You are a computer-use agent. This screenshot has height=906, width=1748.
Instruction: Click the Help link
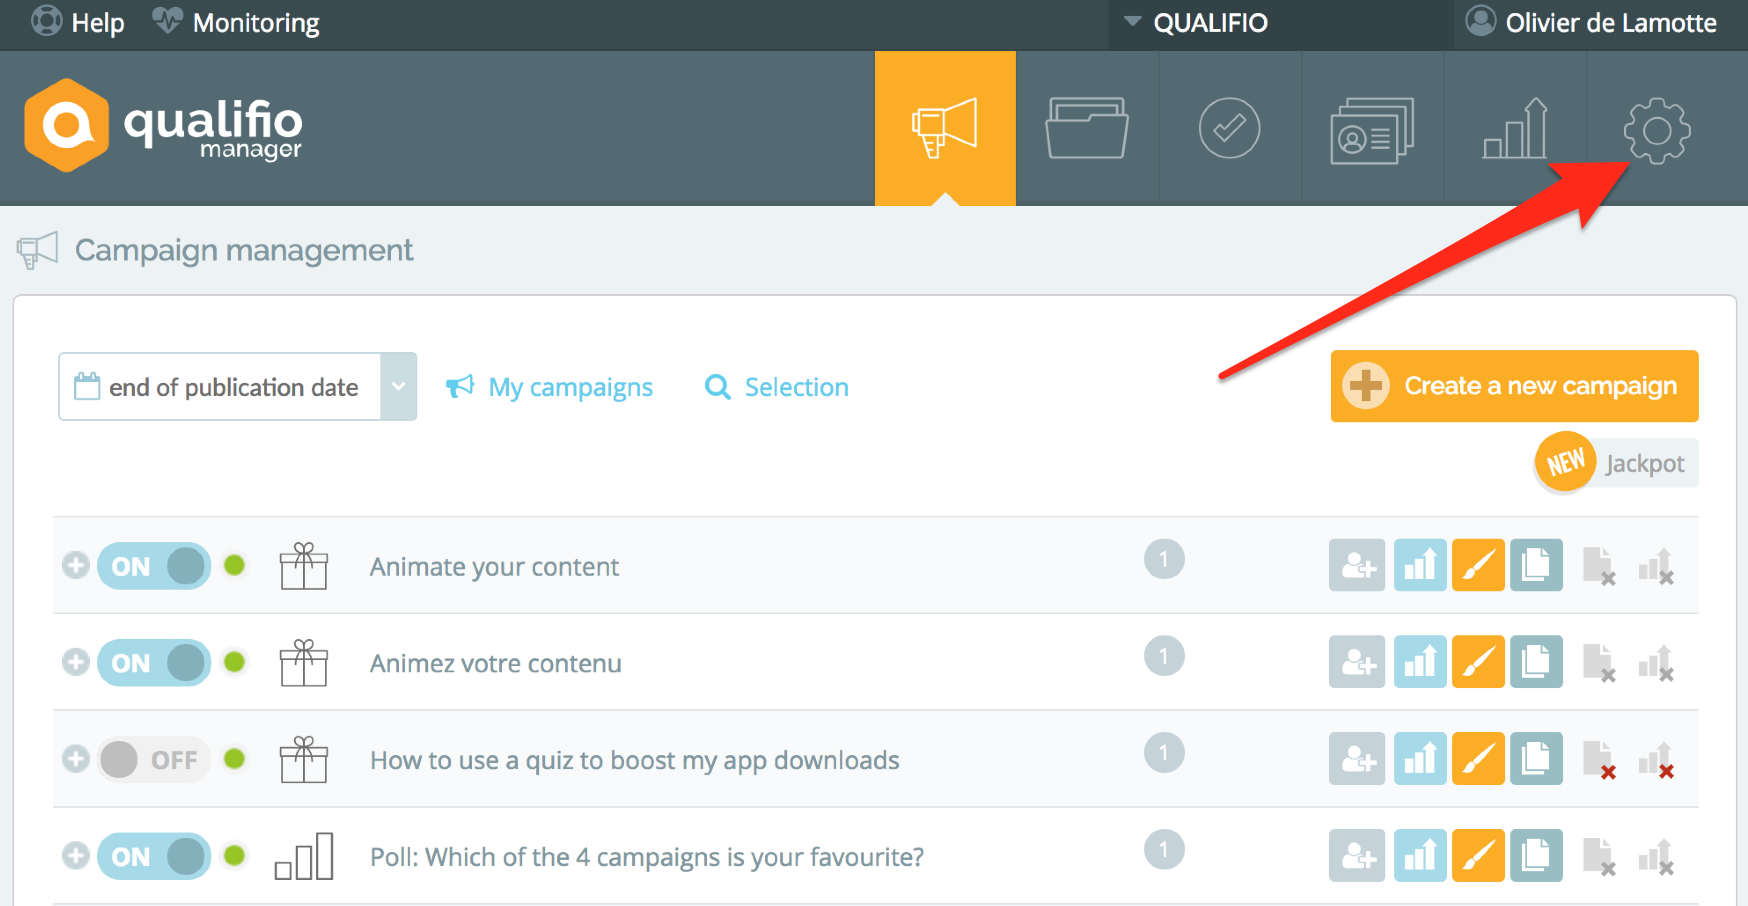click(78, 22)
